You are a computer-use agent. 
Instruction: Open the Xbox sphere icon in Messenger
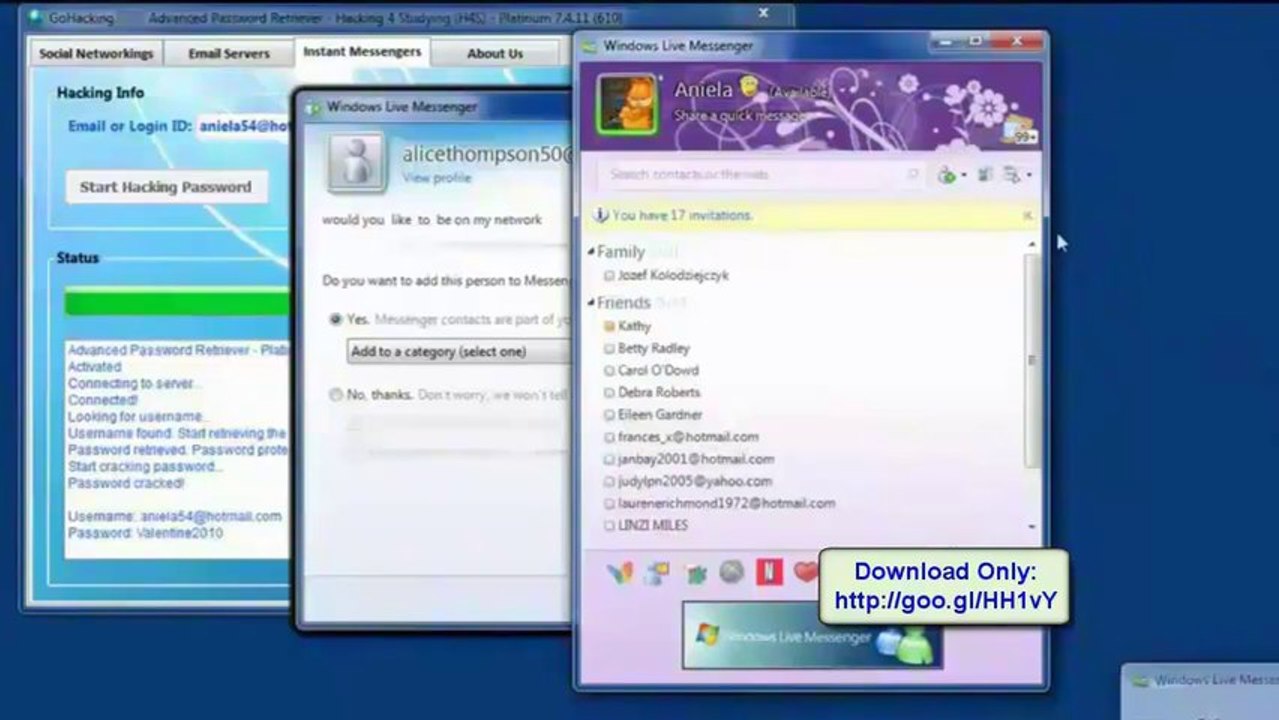click(x=732, y=573)
